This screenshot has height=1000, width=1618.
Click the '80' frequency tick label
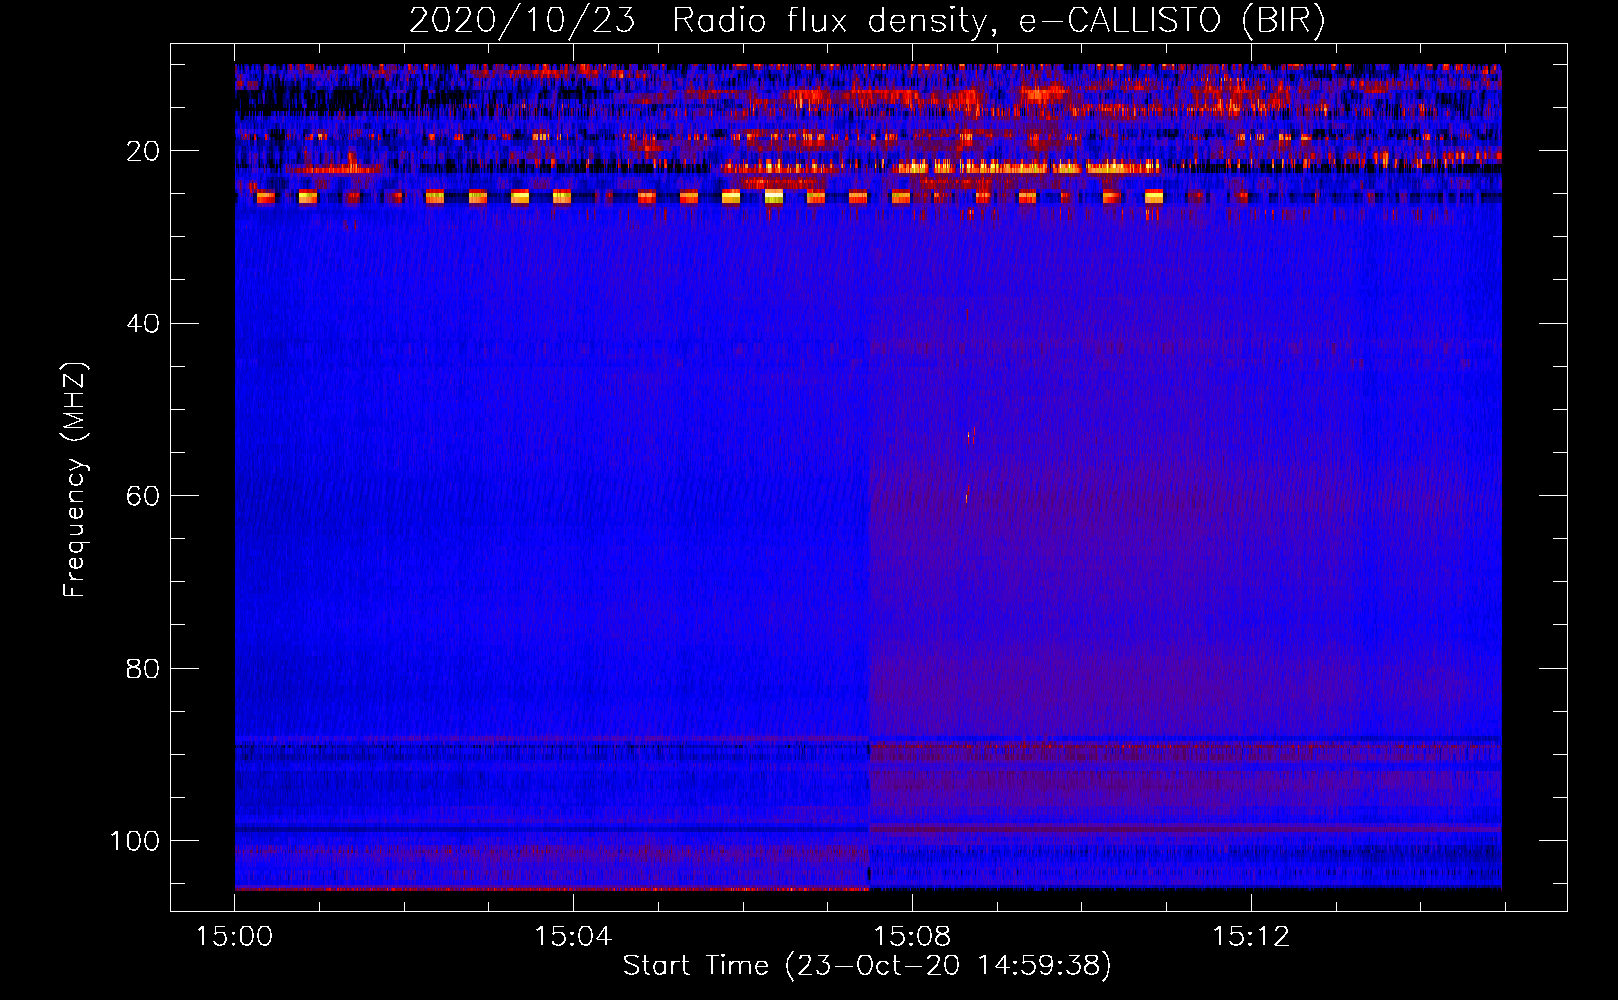click(x=143, y=668)
